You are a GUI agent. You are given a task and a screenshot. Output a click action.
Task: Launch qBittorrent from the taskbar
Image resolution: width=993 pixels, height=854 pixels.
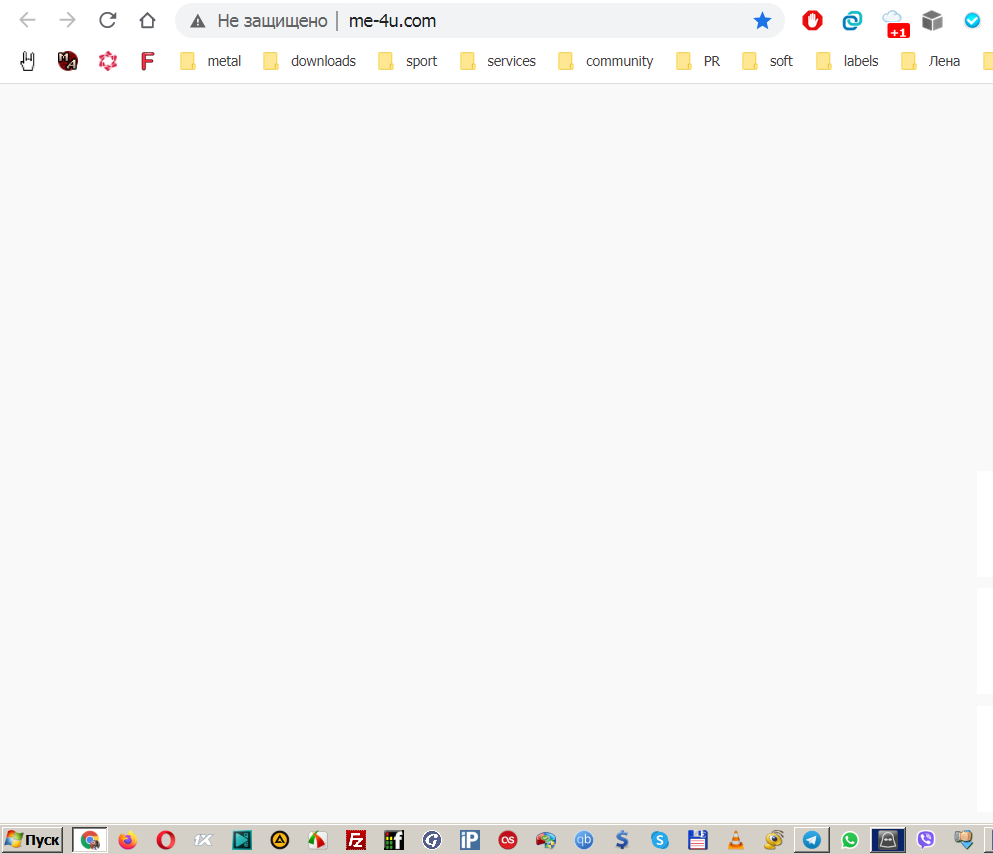point(584,840)
